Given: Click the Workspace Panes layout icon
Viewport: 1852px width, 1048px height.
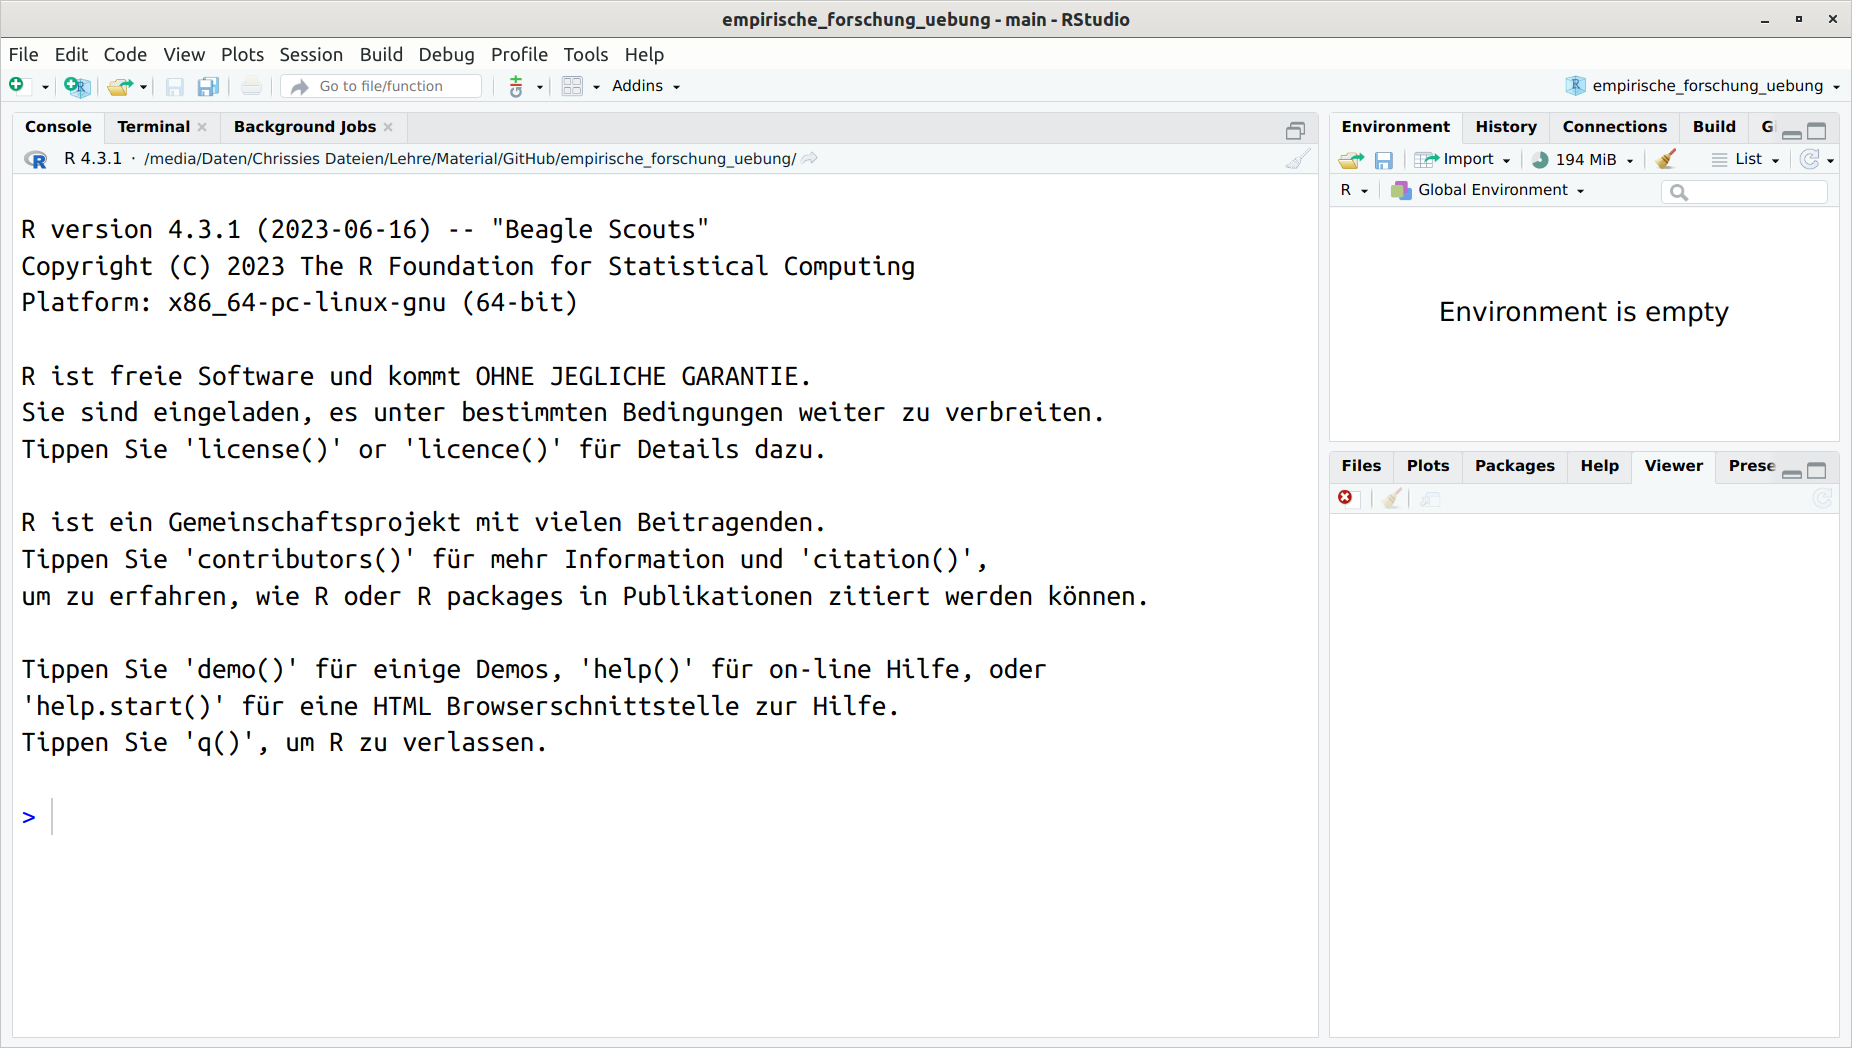Looking at the screenshot, I should (x=572, y=87).
